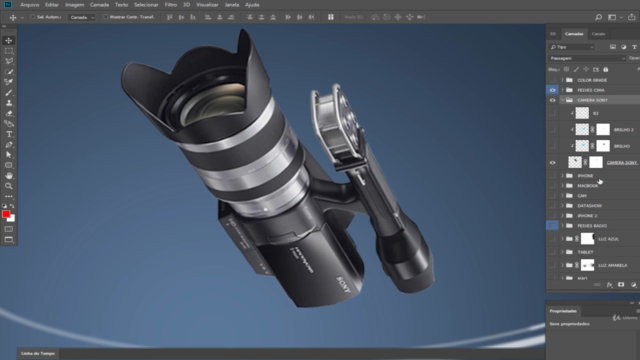Image resolution: width=640 pixels, height=360 pixels.
Task: Select the Quick Selection tool
Action: click(9, 72)
